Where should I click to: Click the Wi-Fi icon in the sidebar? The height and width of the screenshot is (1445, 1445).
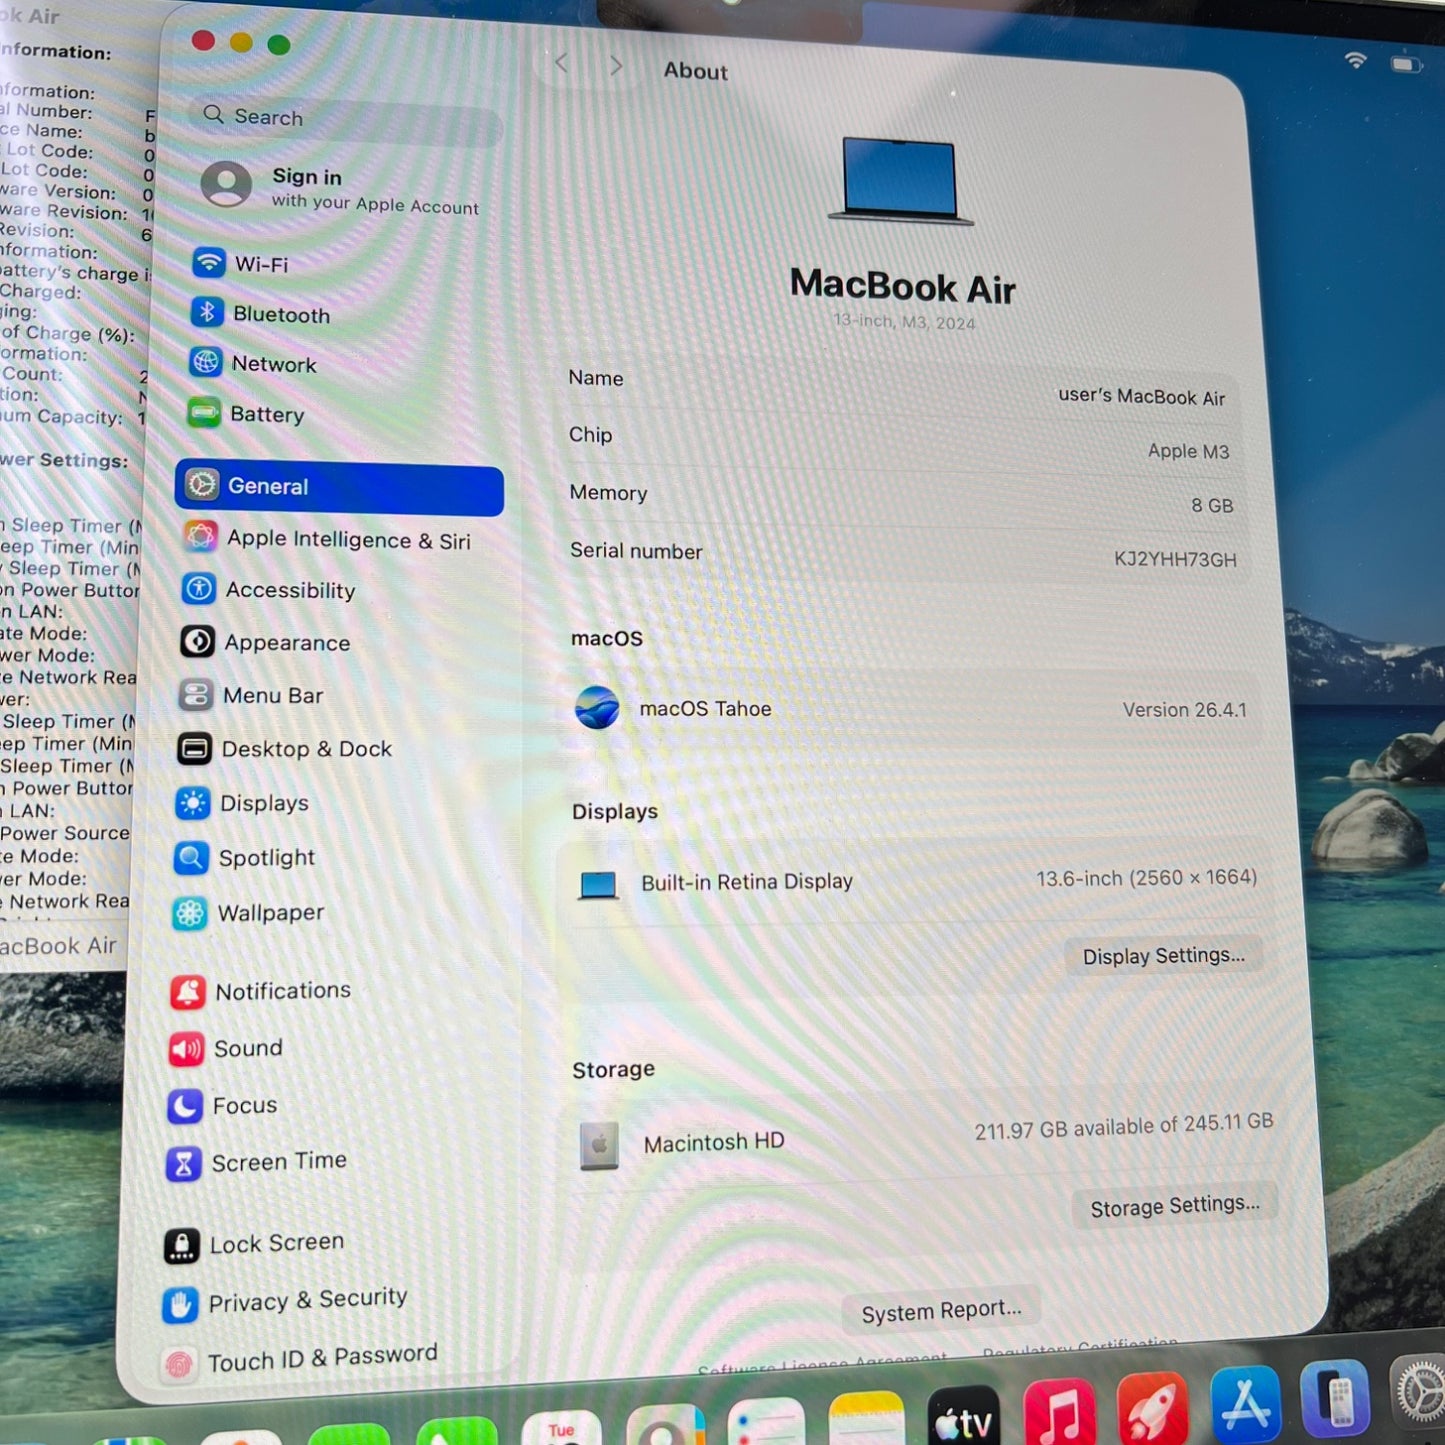(209, 262)
